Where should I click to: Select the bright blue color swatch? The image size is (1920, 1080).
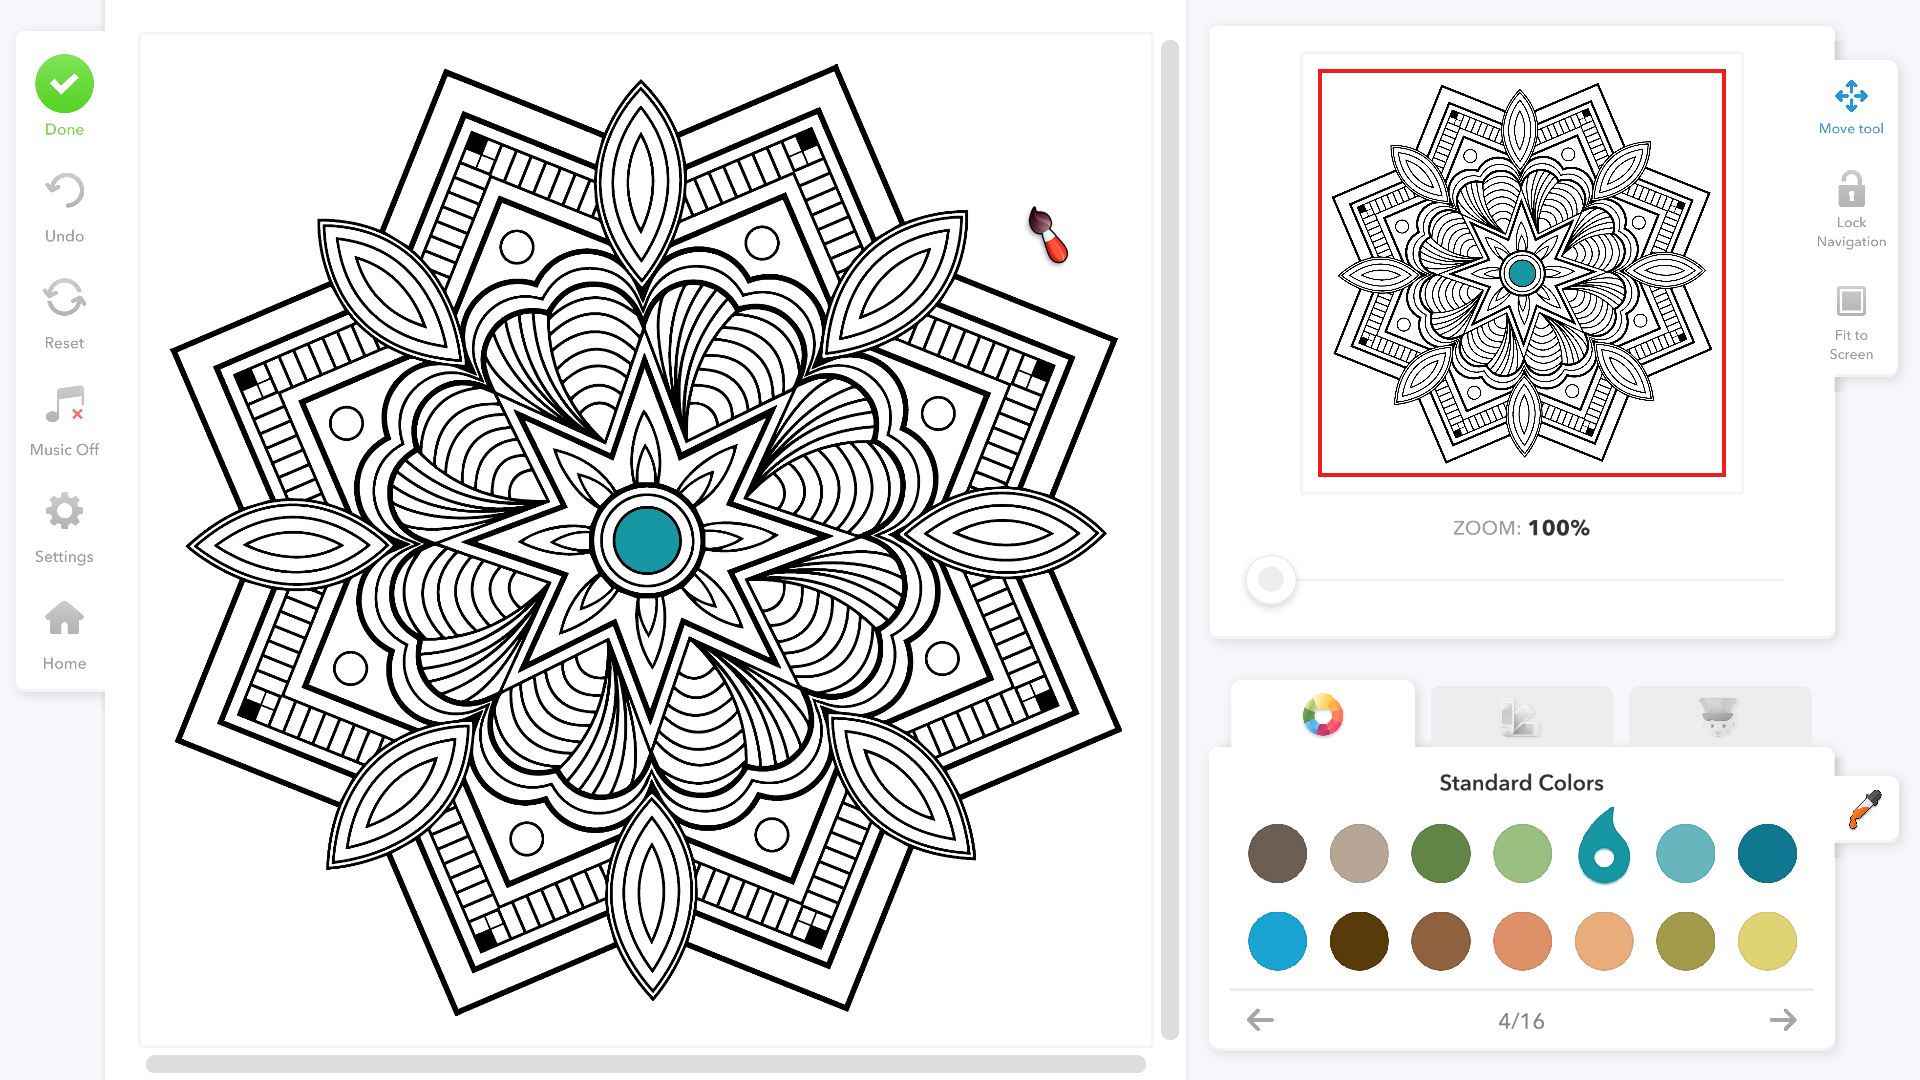[1277, 941]
